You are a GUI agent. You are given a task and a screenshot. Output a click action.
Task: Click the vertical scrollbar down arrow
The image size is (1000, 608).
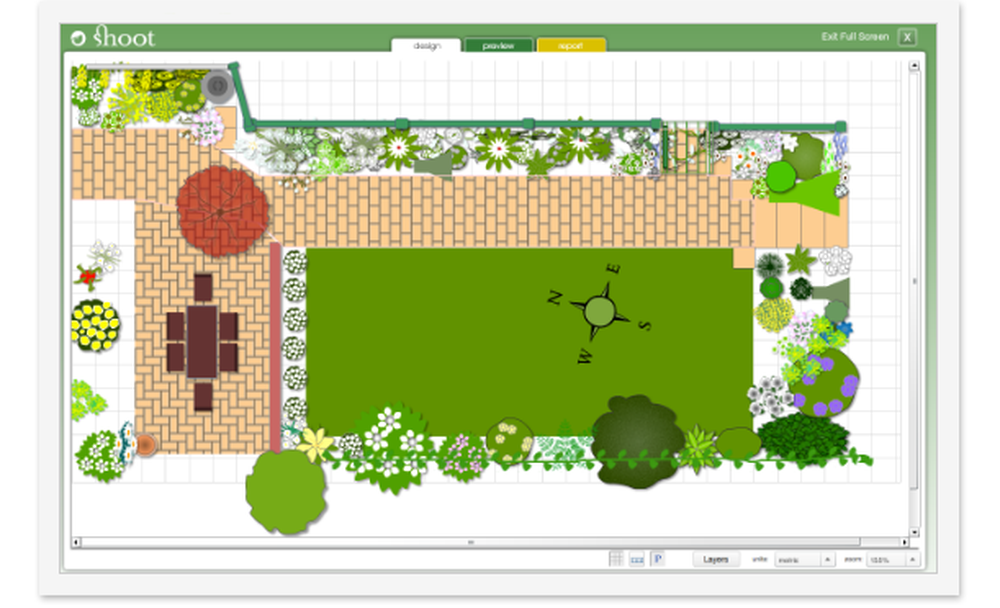(x=915, y=531)
